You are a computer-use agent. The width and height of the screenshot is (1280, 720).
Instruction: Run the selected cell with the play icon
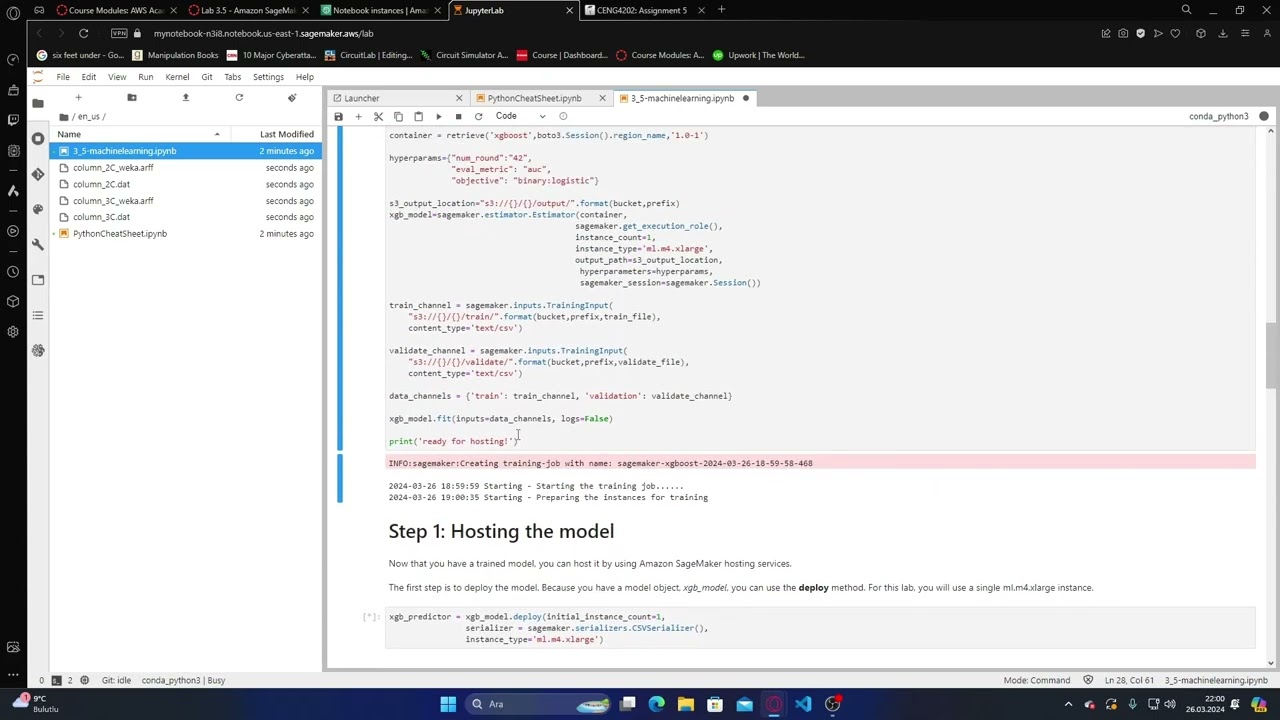click(x=438, y=116)
